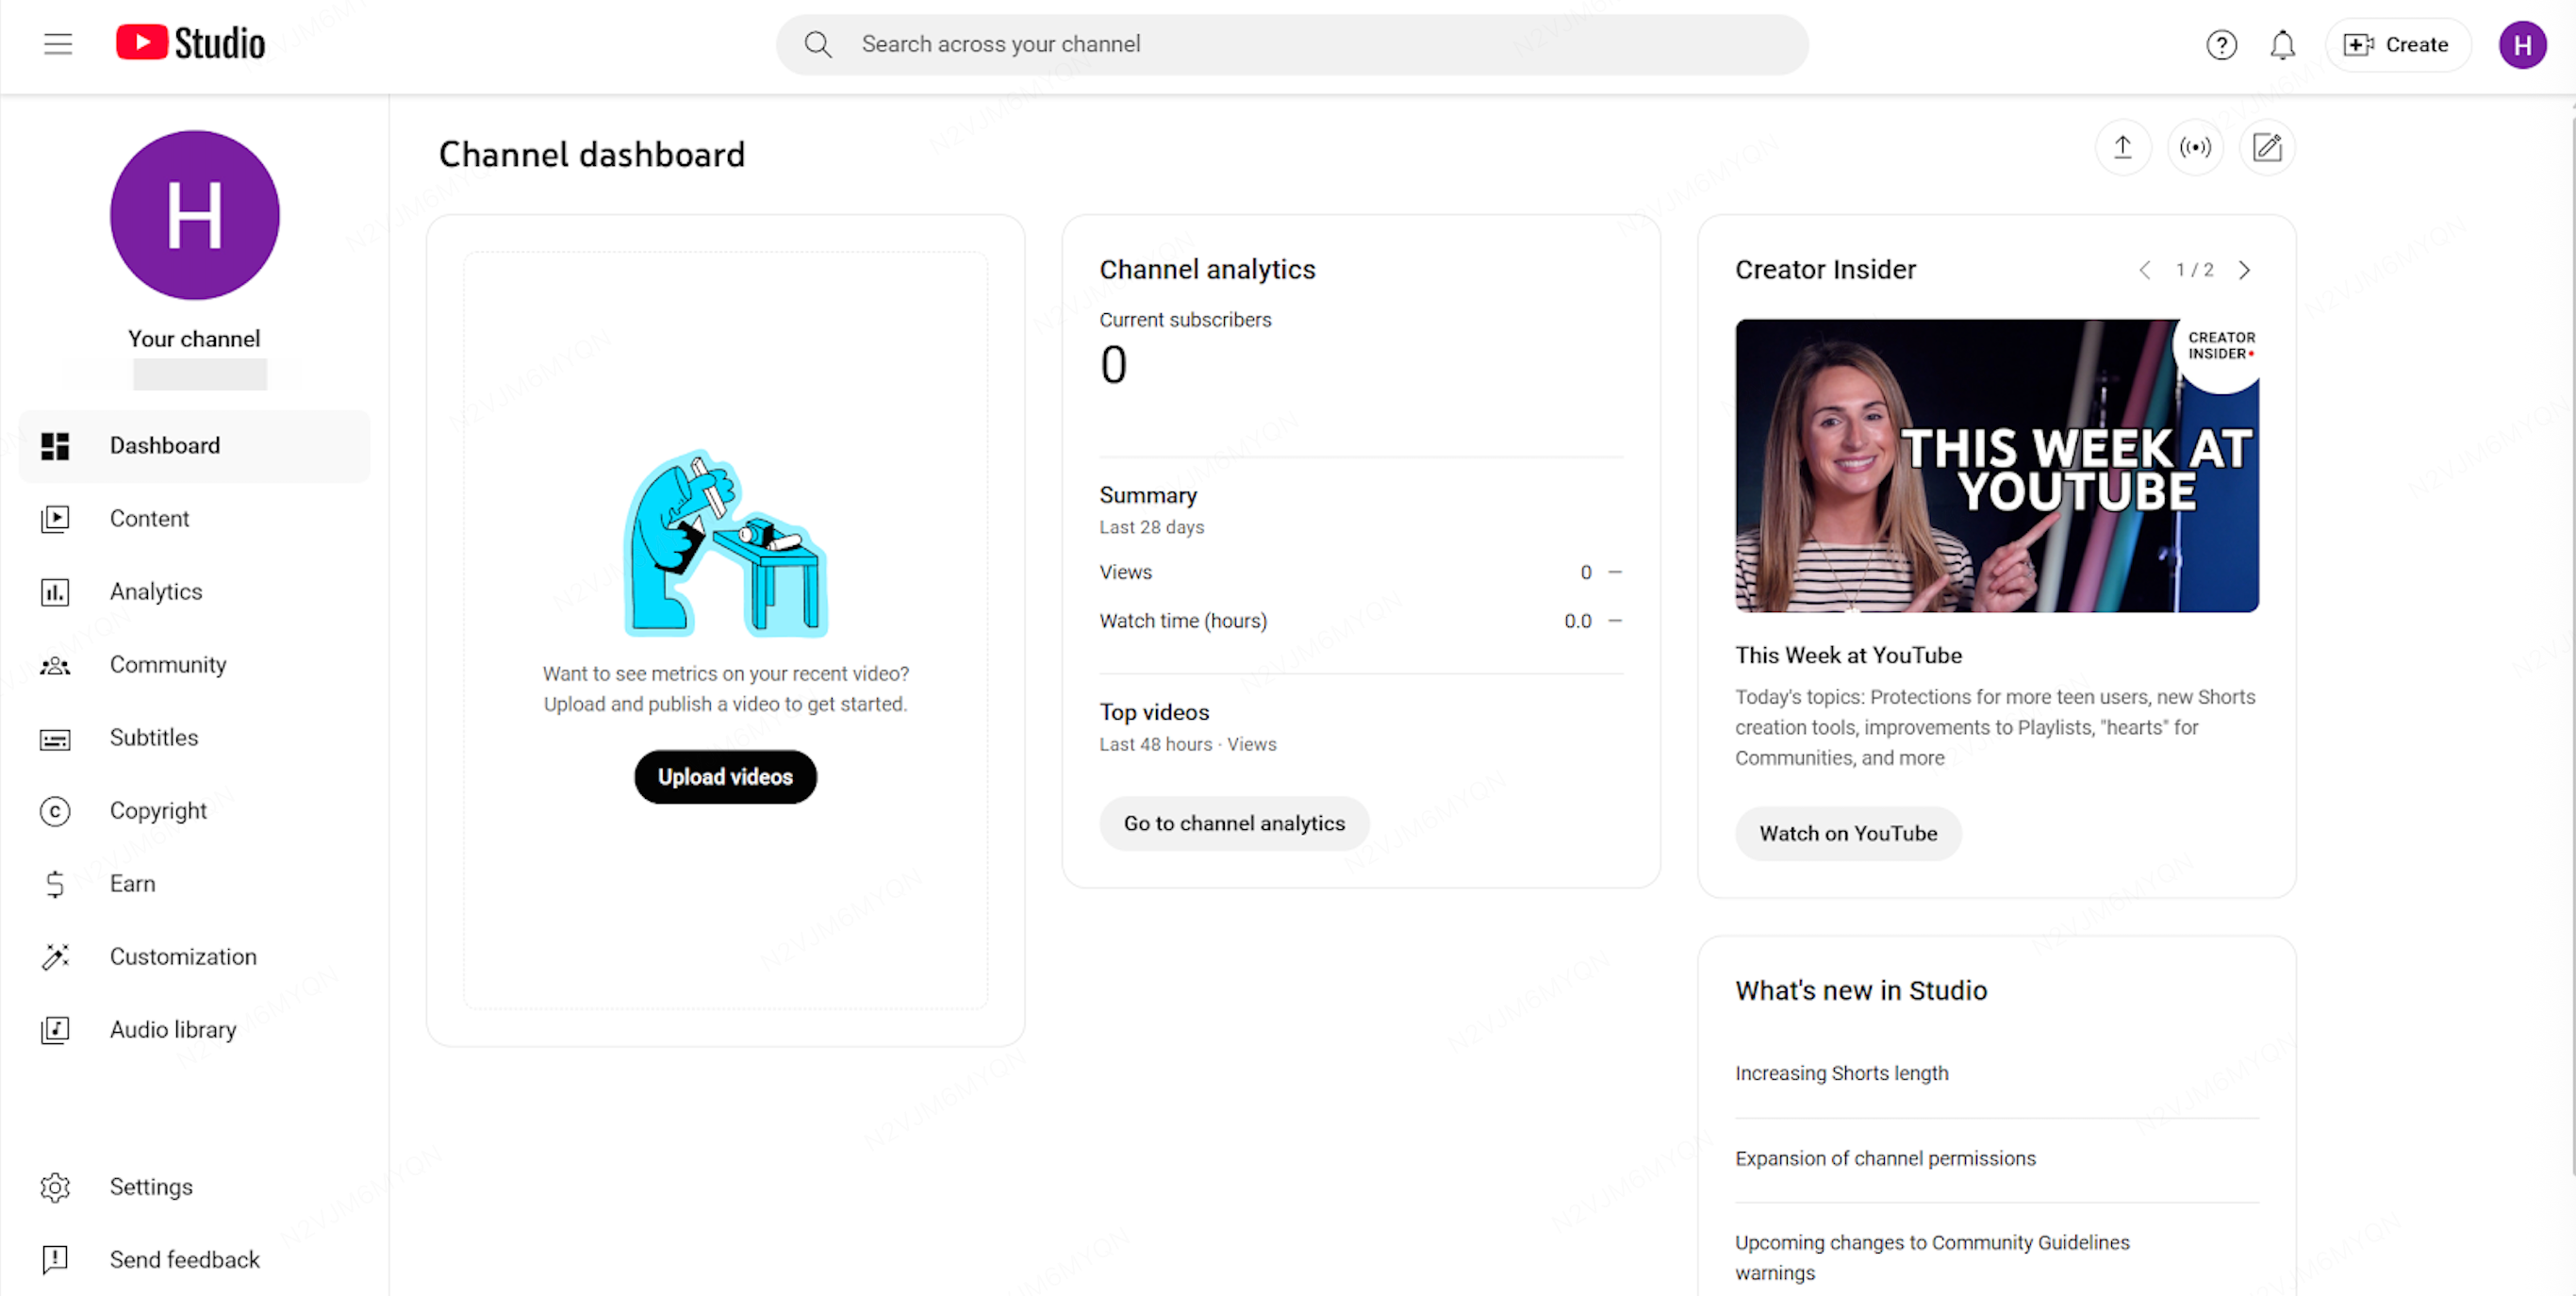
Task: Open Analytics in the sidebar
Action: click(x=155, y=591)
